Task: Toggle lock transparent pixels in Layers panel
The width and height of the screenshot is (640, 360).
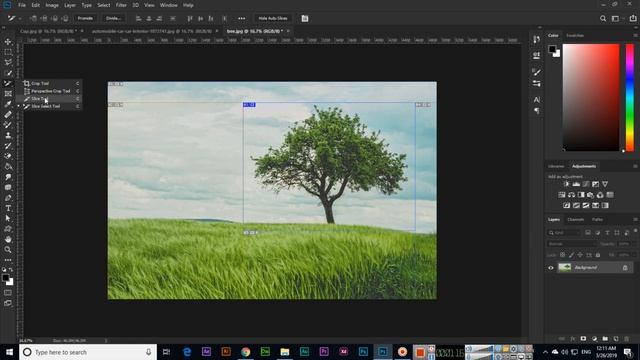Action: (x=562, y=255)
